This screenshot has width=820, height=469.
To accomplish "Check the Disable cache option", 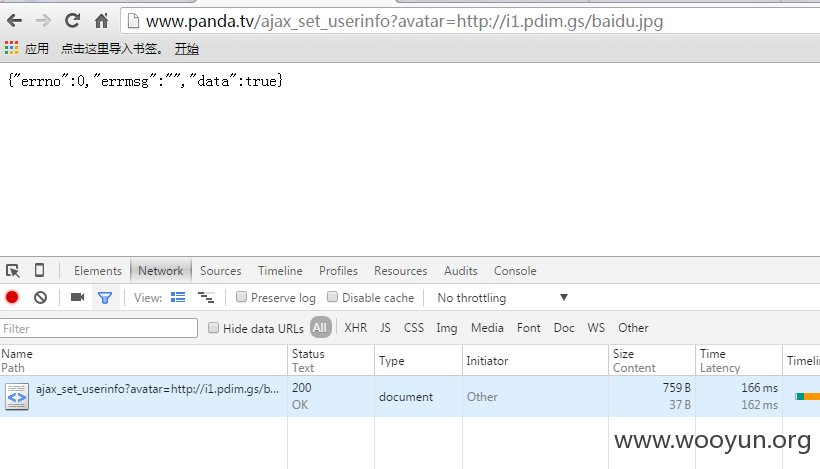I will point(332,297).
